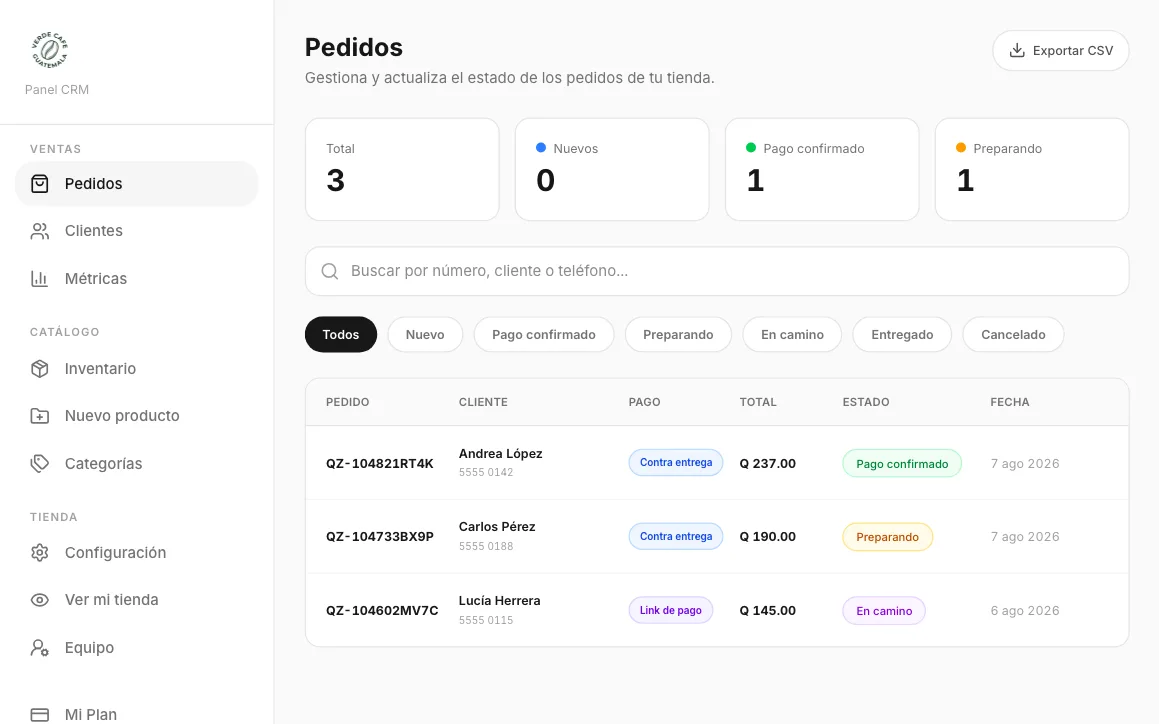Image resolution: width=1159 pixels, height=724 pixels.
Task: Click total Q 237.00
Action: [767, 464]
